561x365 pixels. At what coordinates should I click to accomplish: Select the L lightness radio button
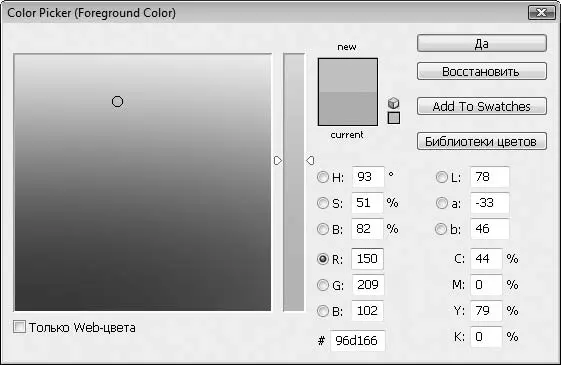pos(442,177)
